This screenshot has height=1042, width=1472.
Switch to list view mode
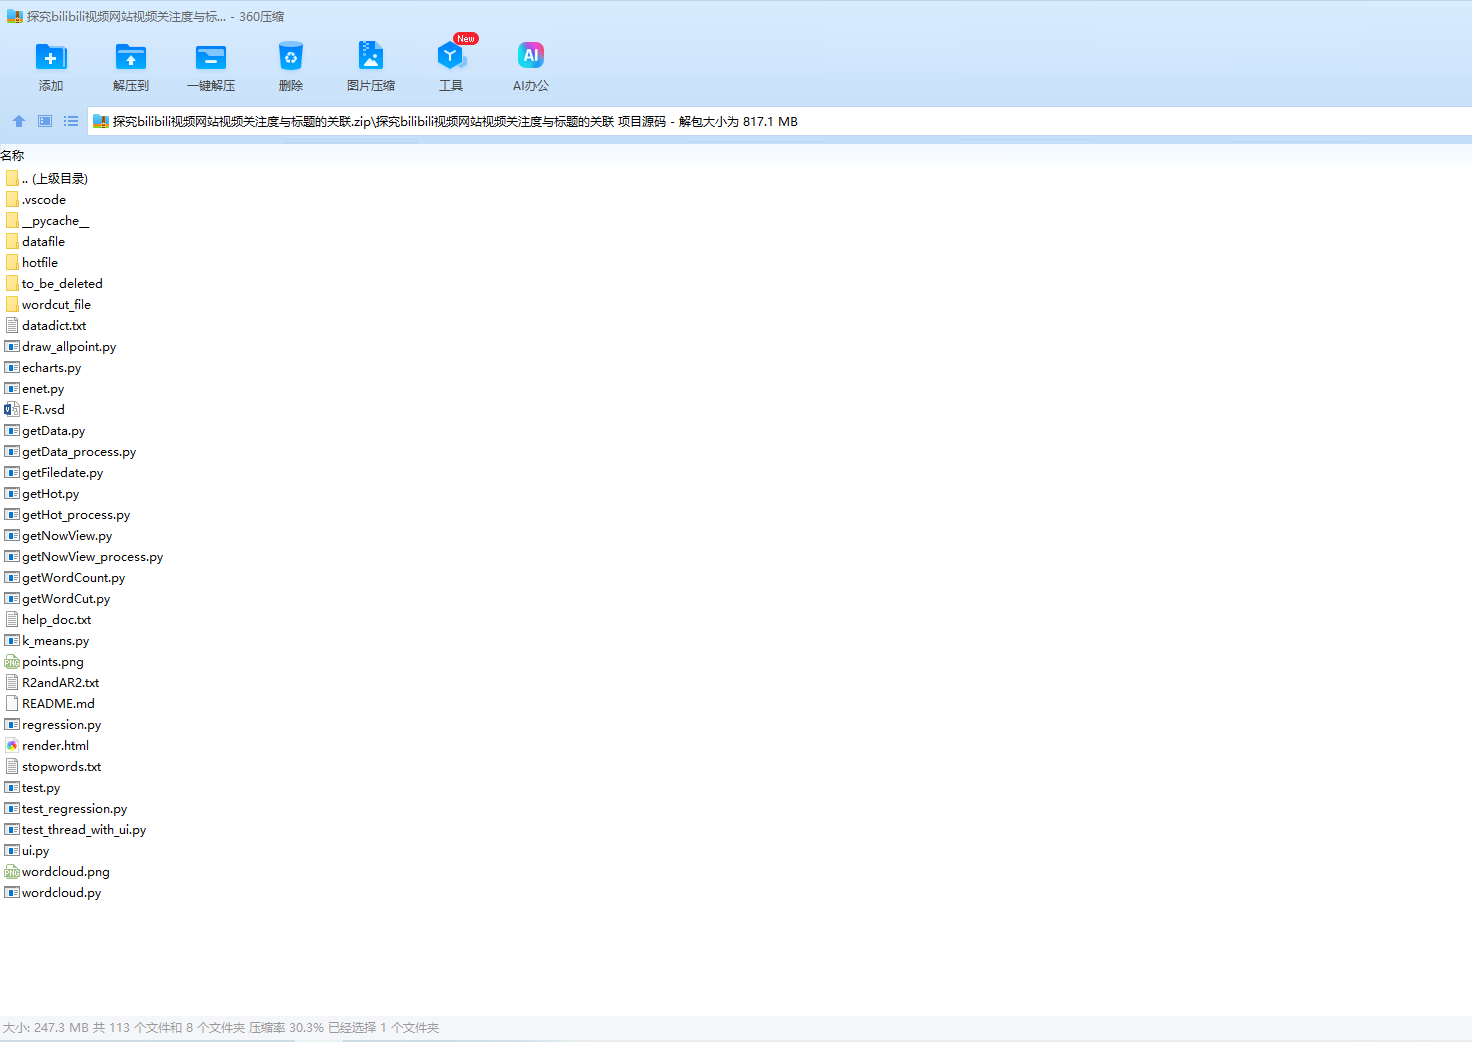(71, 121)
